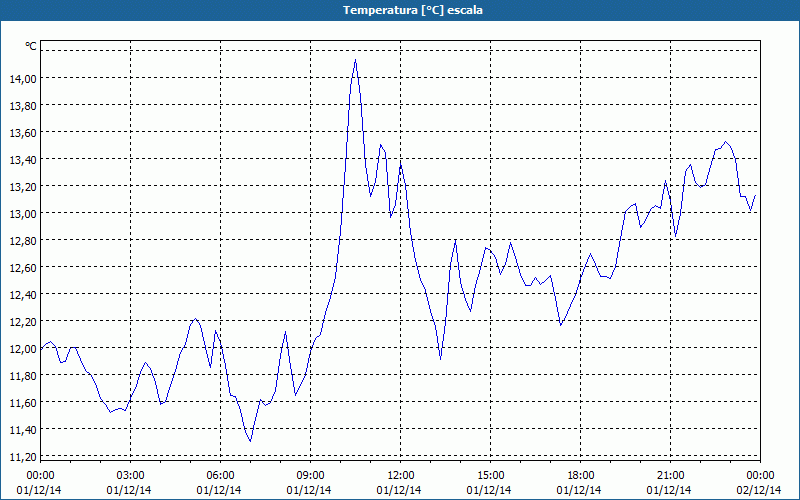Select the 12,60 axis value

23,267
